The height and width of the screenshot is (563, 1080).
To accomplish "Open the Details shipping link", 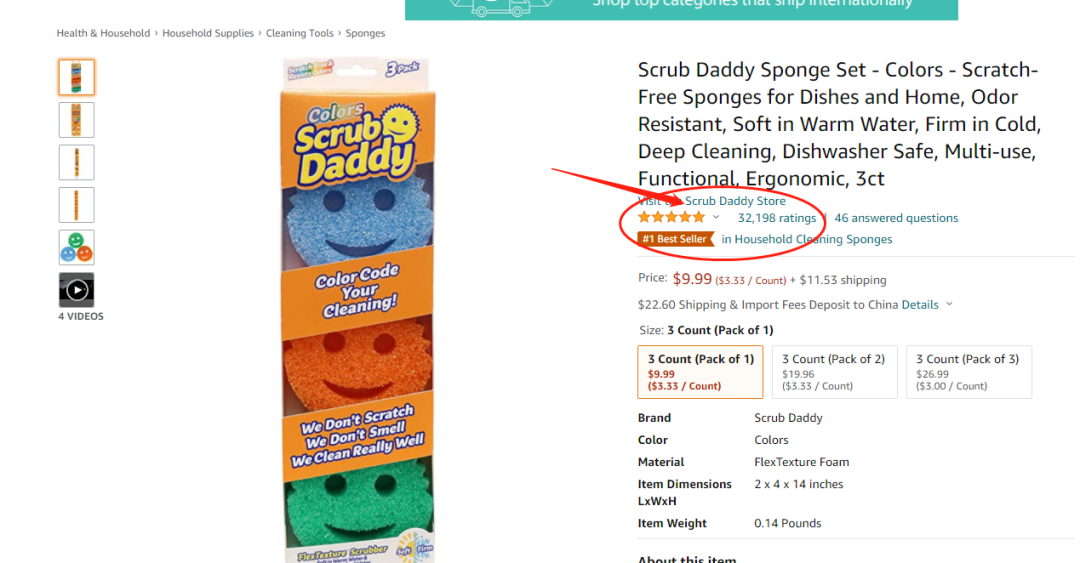I will coord(920,305).
